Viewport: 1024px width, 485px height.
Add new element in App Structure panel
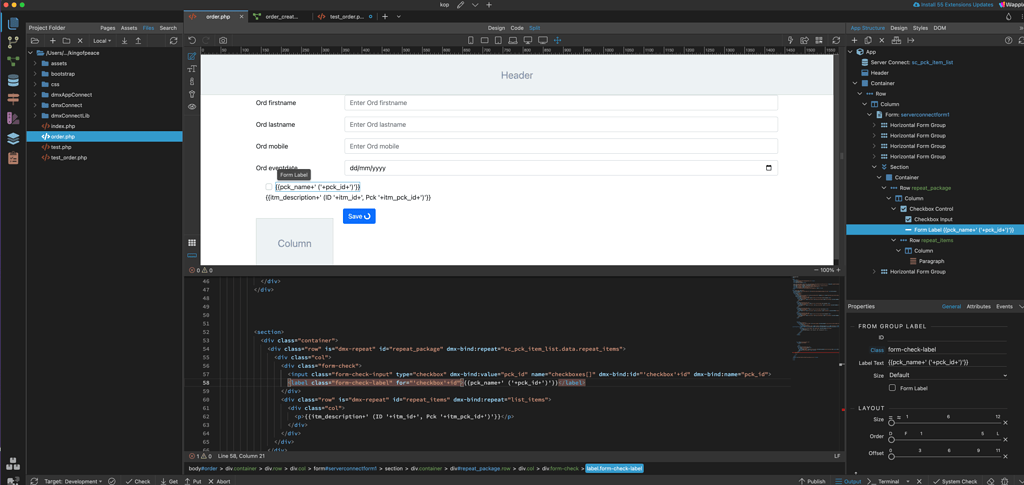[x=854, y=41]
